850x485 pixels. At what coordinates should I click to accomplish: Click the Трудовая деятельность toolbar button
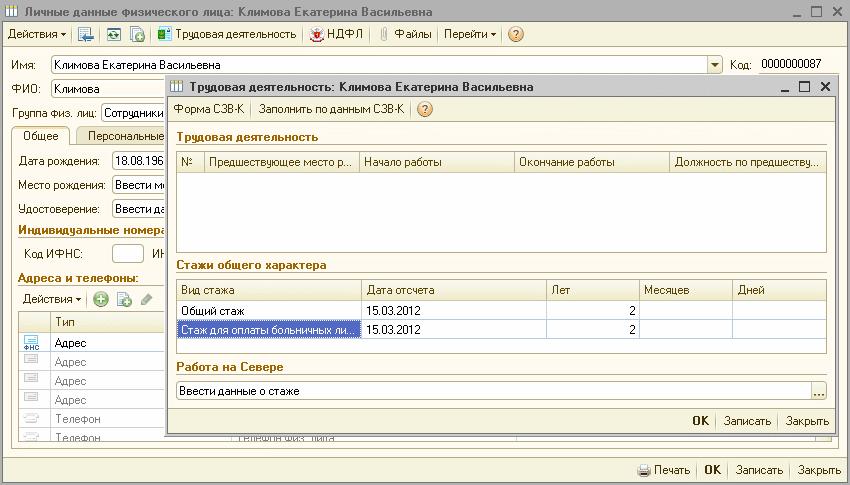coord(227,34)
